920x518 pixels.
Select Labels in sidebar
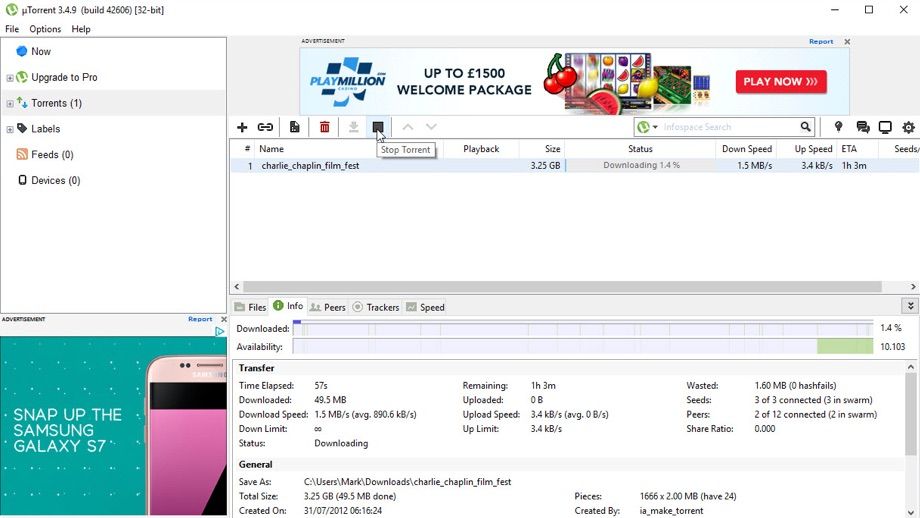45,129
